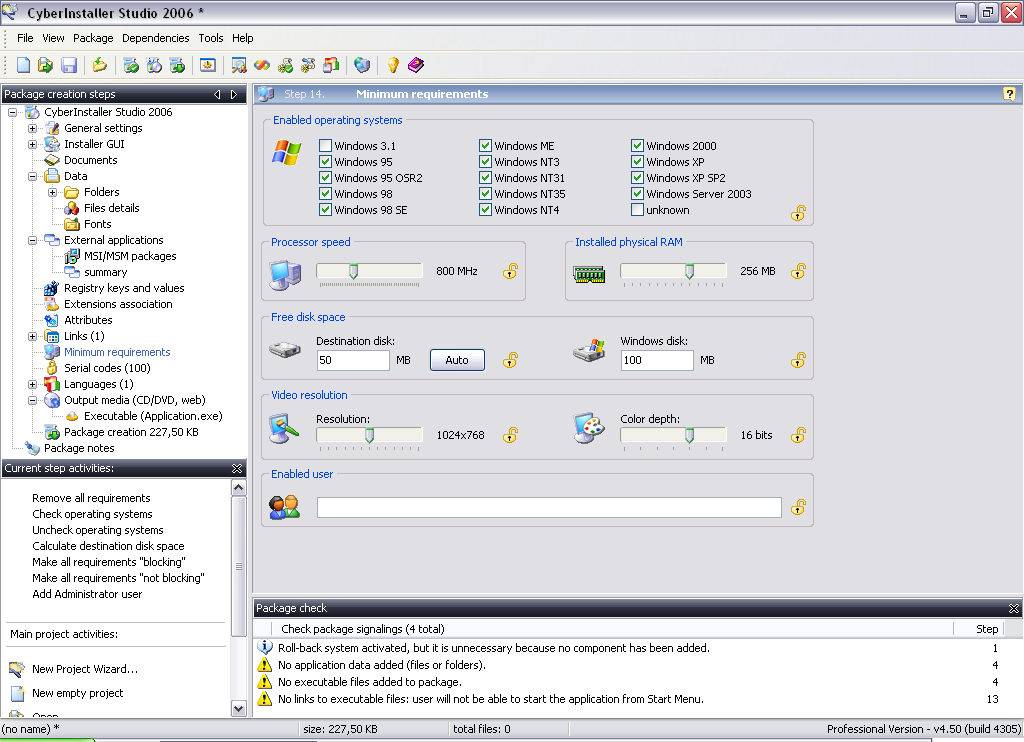Enable the Windows 3.1 checkbox

coord(325,146)
